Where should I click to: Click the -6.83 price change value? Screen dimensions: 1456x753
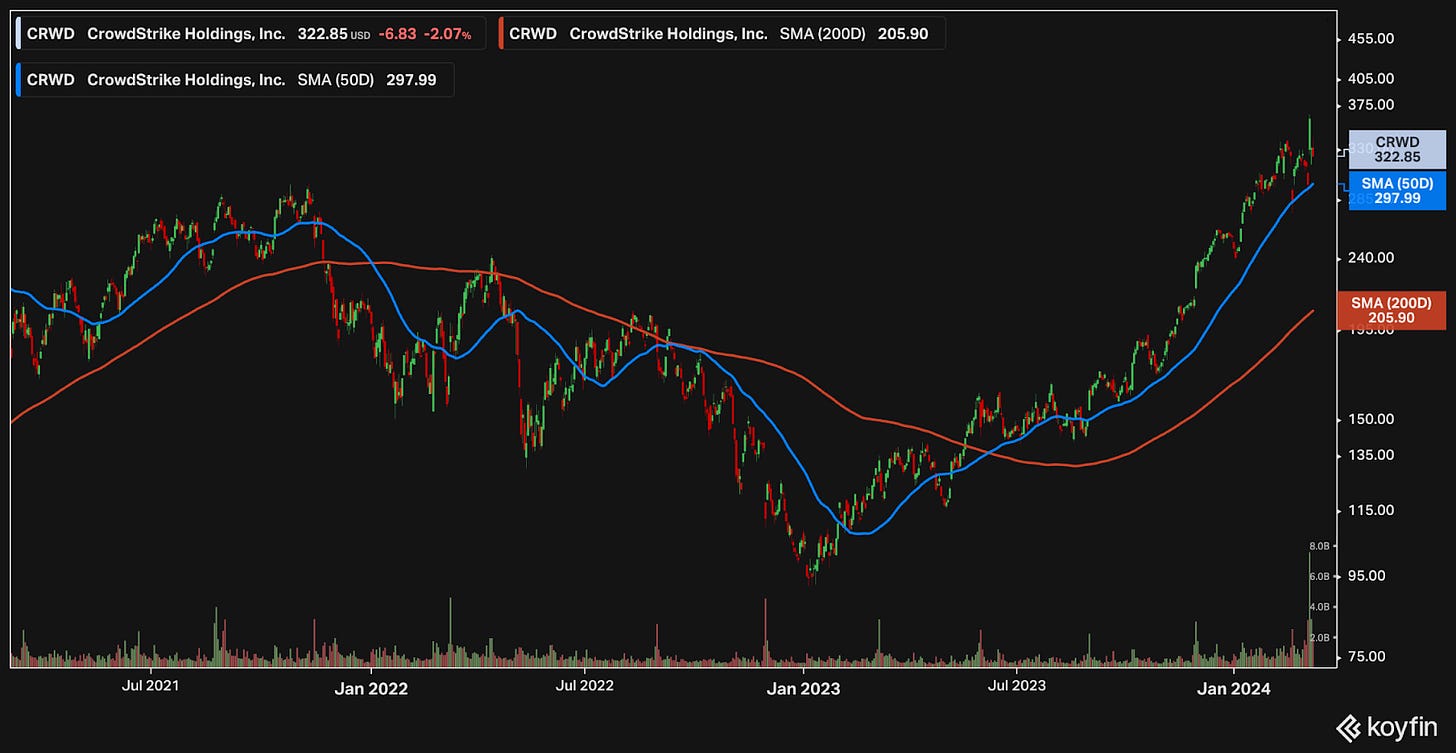[397, 34]
